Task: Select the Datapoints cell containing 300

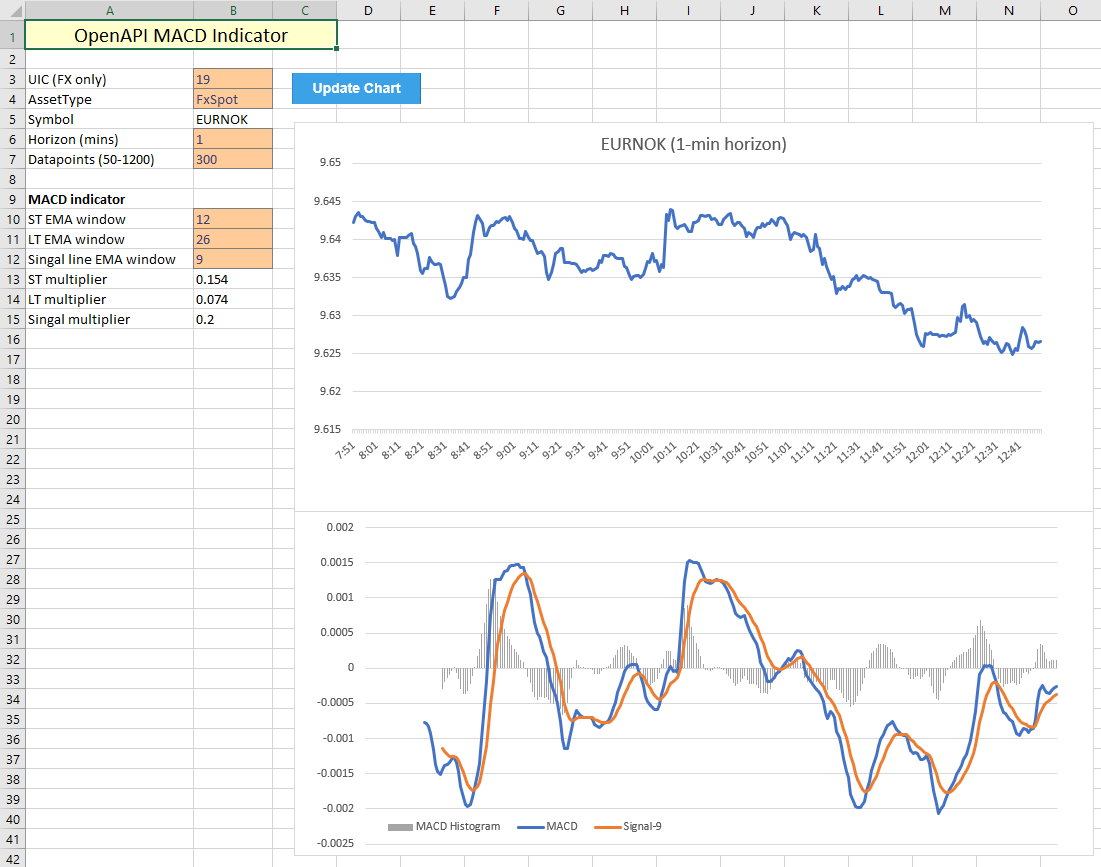Action: [232, 159]
